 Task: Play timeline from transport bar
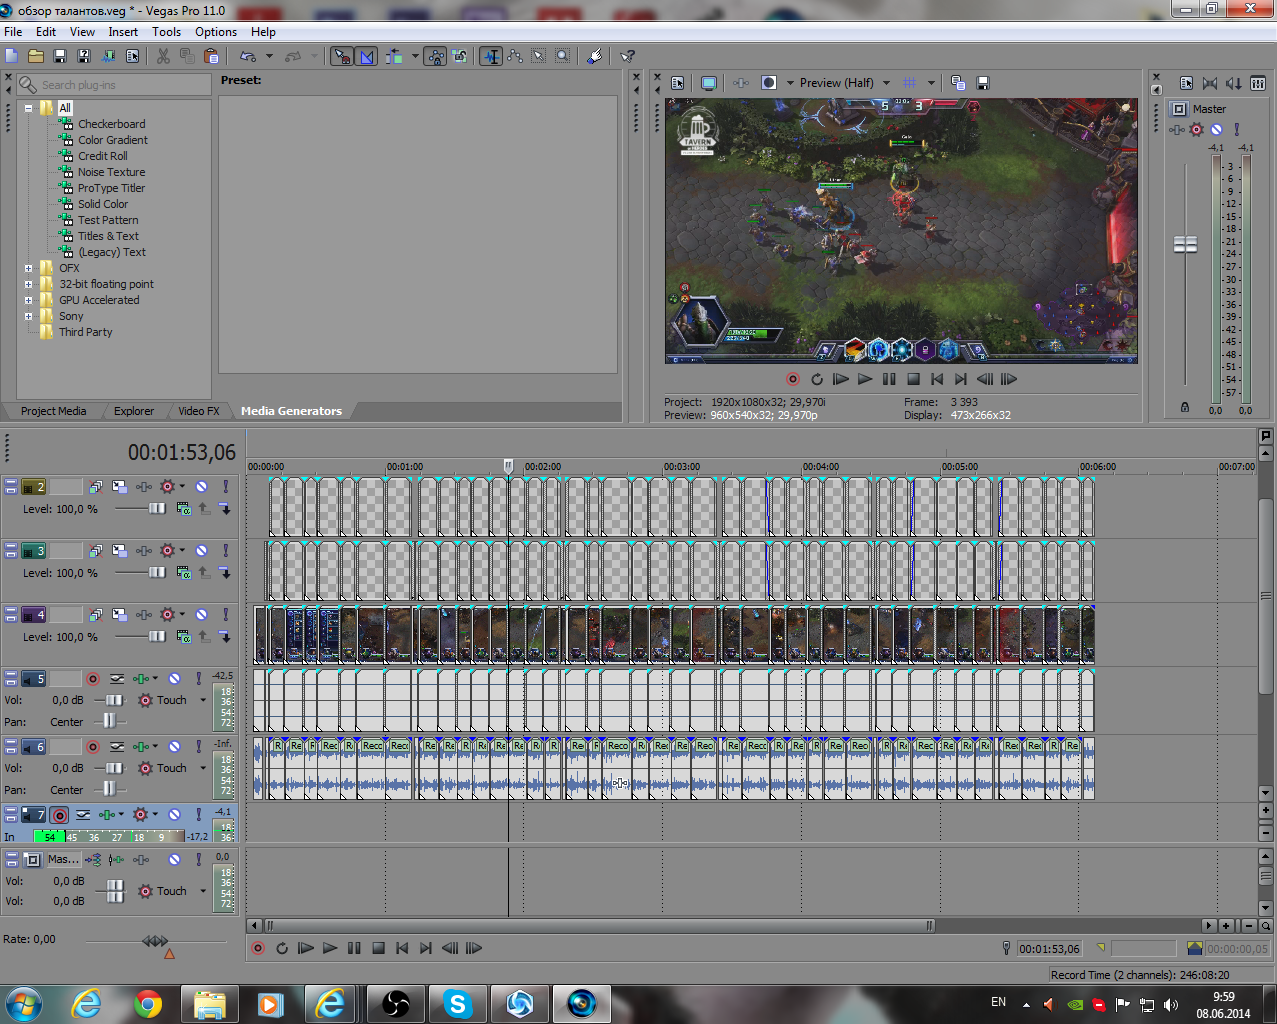click(x=330, y=948)
